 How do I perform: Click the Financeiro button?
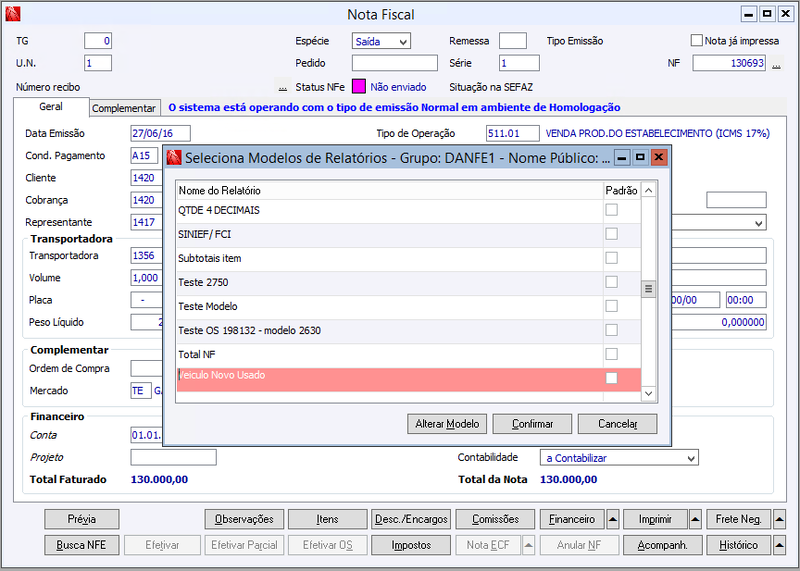(x=572, y=519)
